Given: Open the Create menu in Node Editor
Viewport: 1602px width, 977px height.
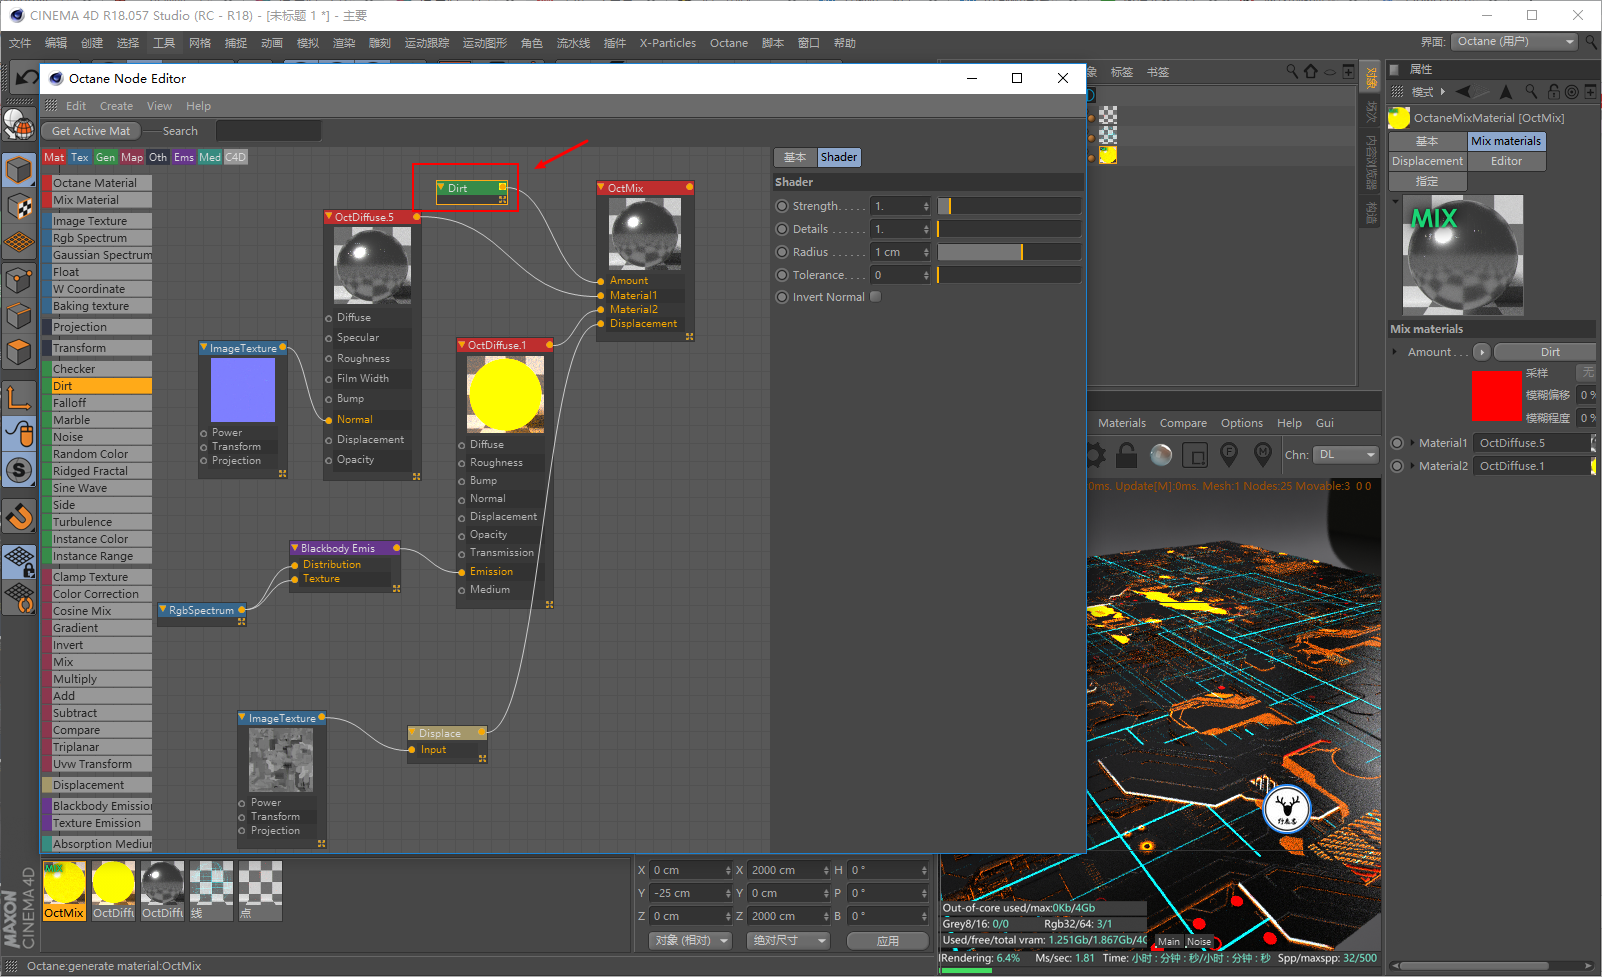Looking at the screenshot, I should click(x=116, y=106).
